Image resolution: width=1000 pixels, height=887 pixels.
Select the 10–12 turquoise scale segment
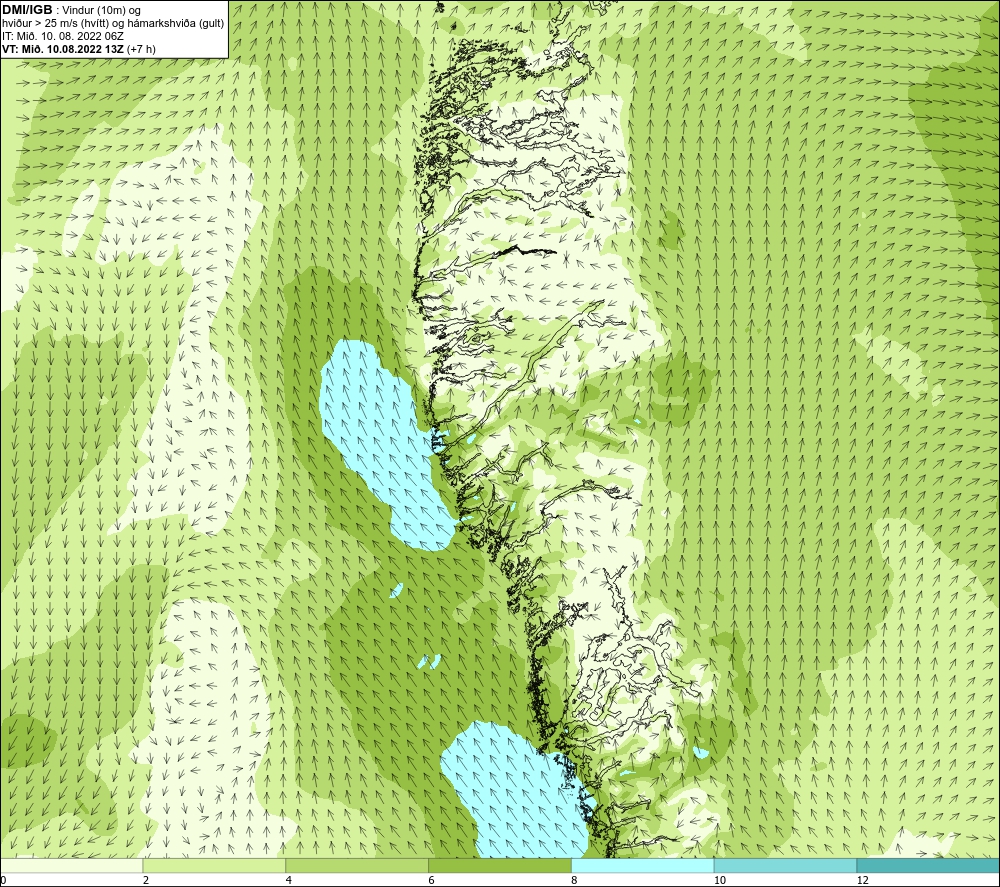pyautogui.click(x=785, y=865)
